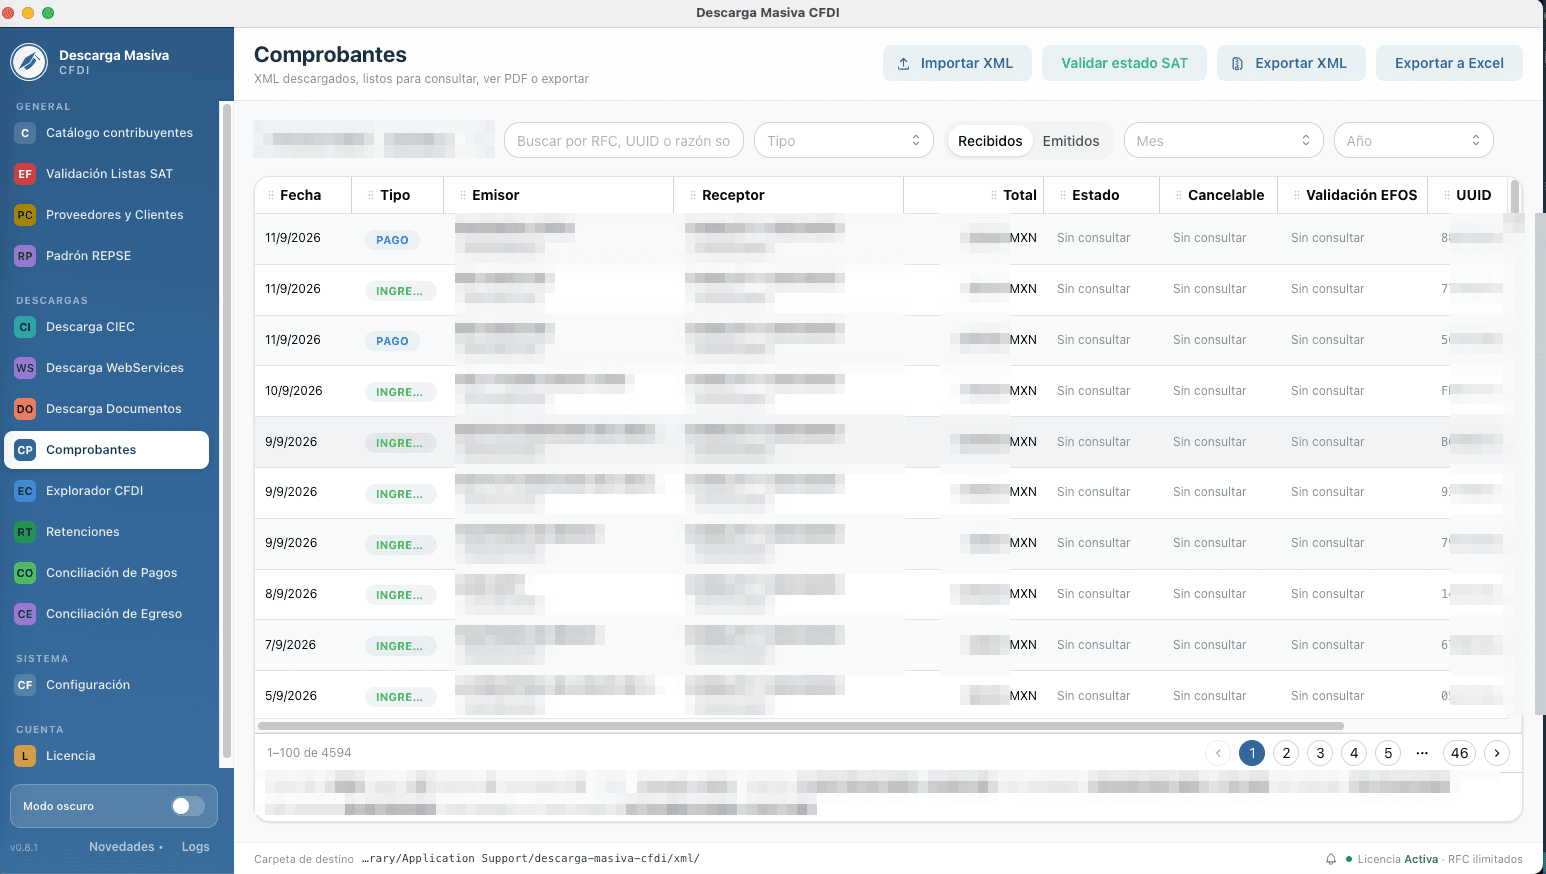Image resolution: width=1546 pixels, height=874 pixels.
Task: Click the RT icon for Retenciones
Action: point(25,532)
